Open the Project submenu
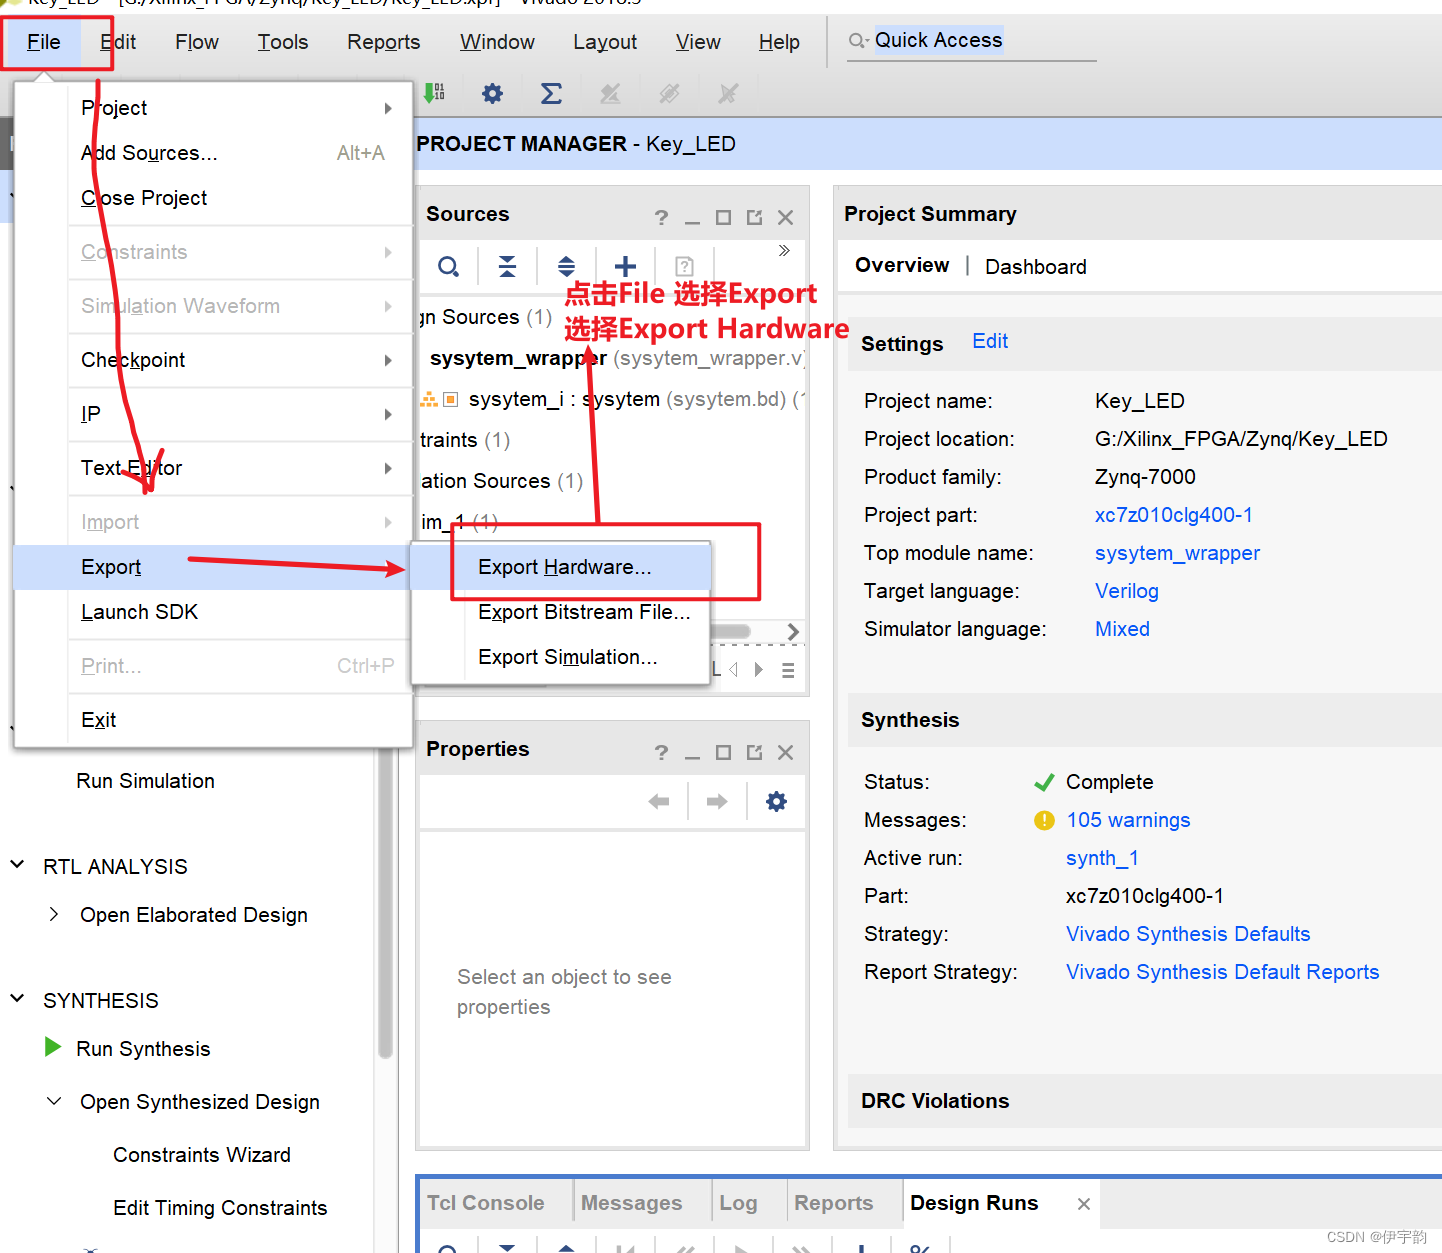The image size is (1442, 1253). click(240, 108)
